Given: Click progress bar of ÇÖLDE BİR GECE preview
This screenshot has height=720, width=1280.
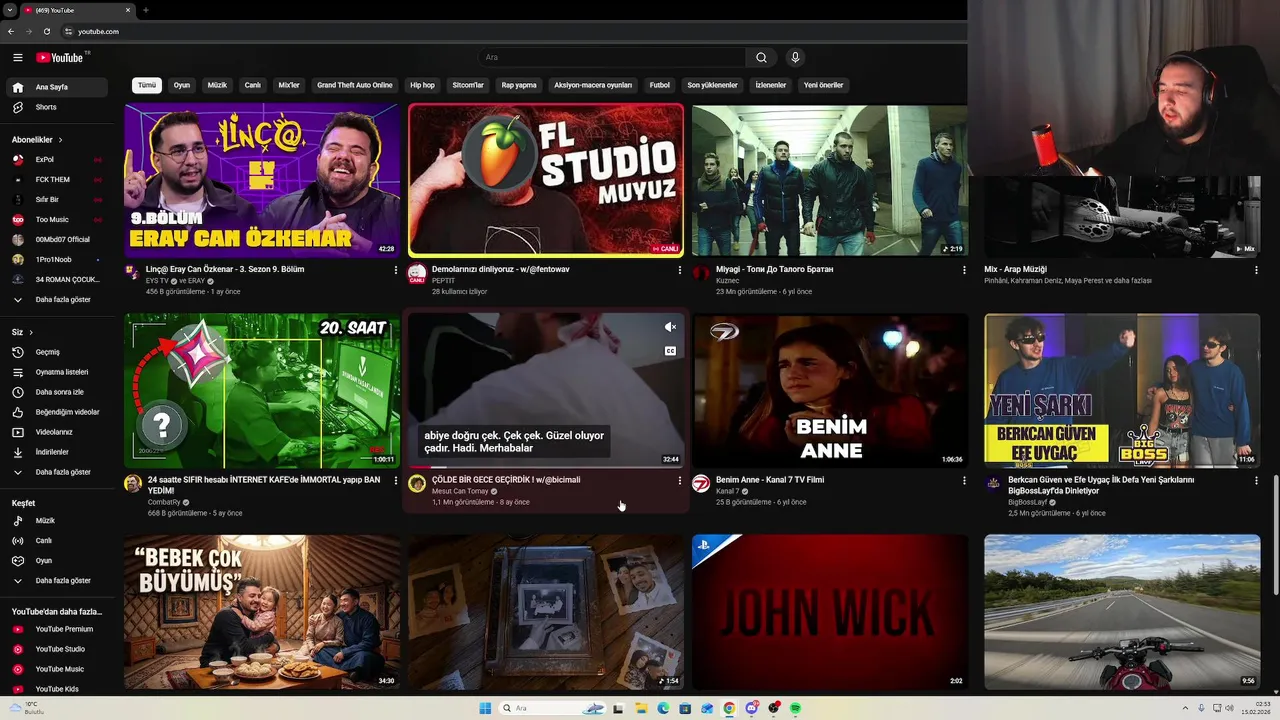Looking at the screenshot, I should tap(546, 467).
